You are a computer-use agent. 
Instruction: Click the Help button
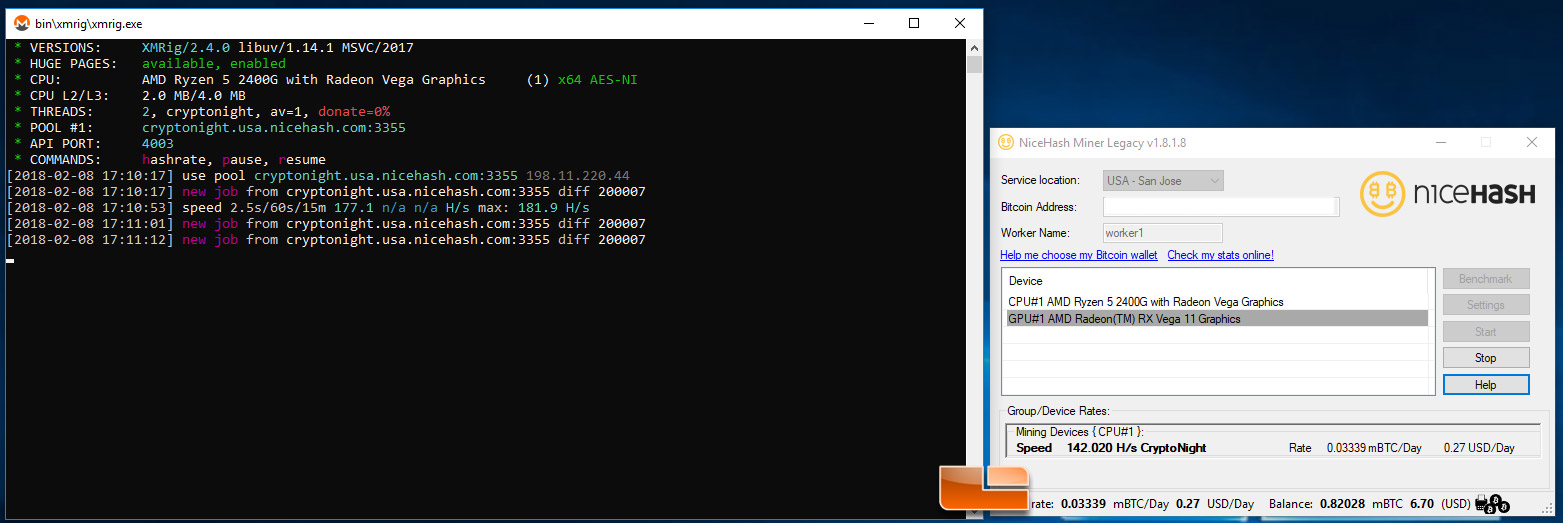tap(1486, 384)
